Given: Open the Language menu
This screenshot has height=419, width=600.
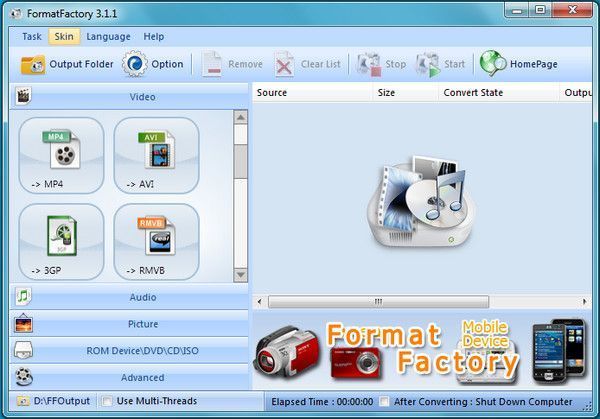Looking at the screenshot, I should click(x=108, y=37).
